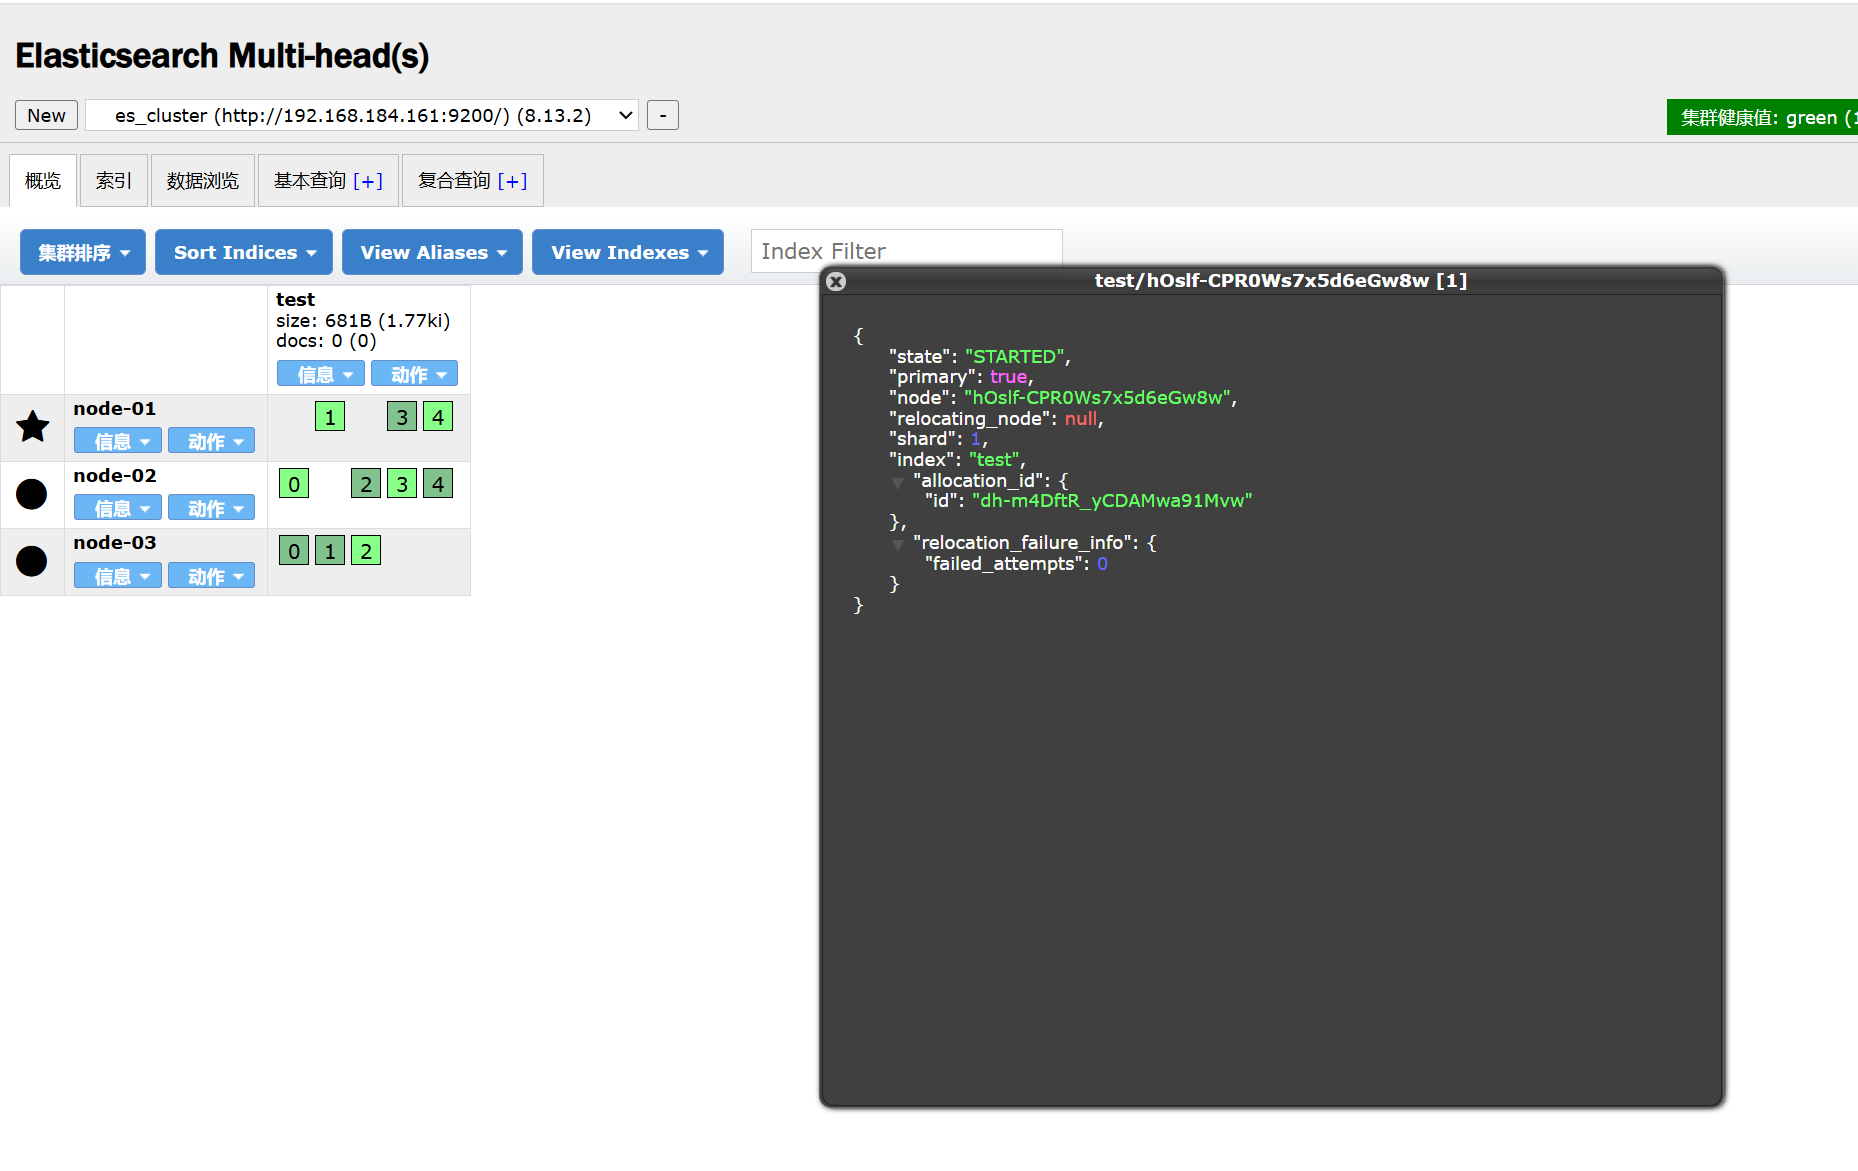
Task: Select shard 3 on node-01
Action: pyautogui.click(x=402, y=417)
